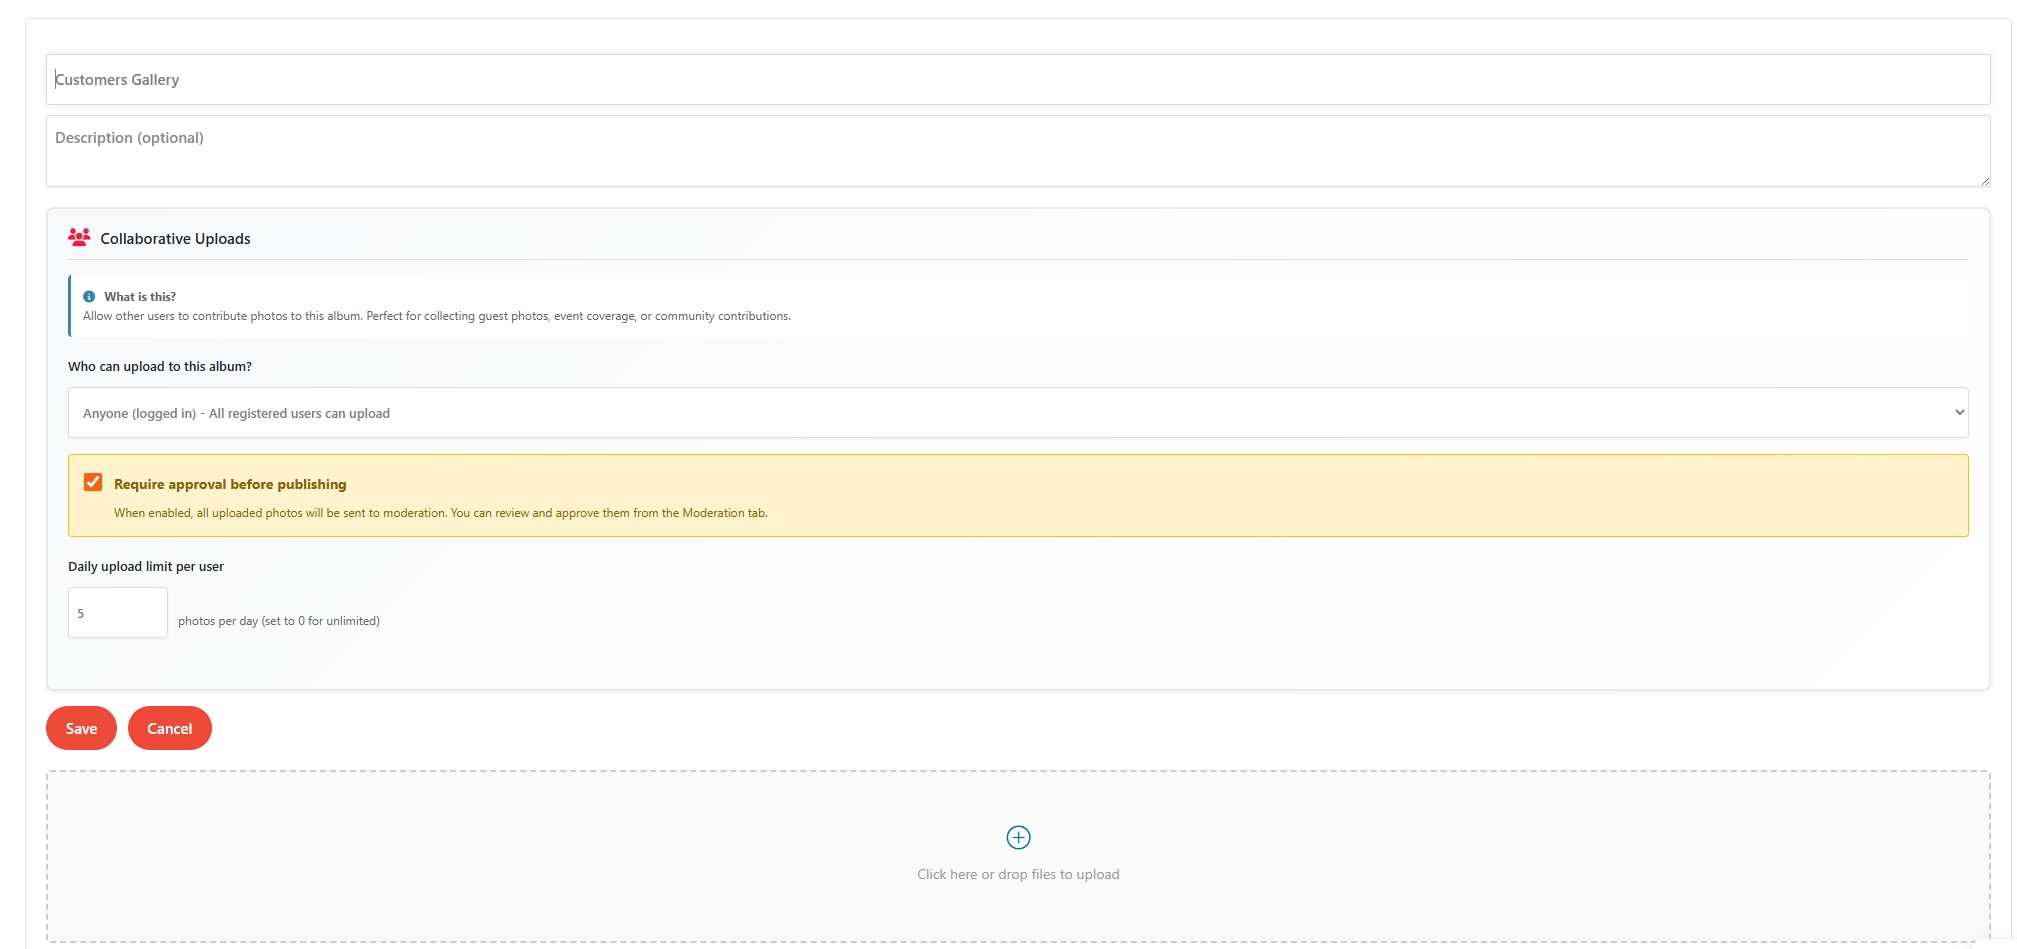Image resolution: width=2017 pixels, height=949 pixels.
Task: Click the 'What is this?' bold label
Action: click(139, 296)
